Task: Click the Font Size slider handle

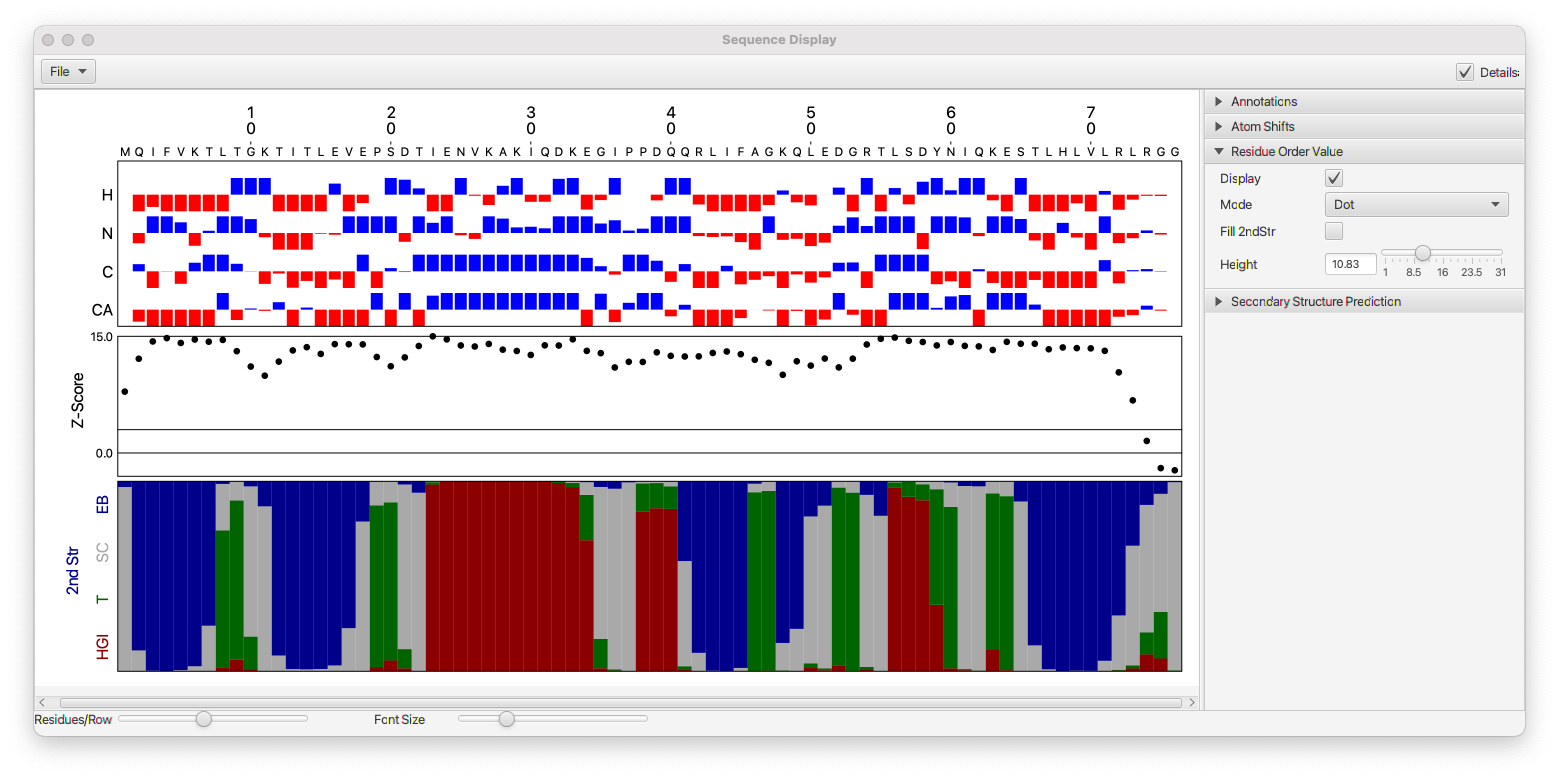Action: [x=507, y=719]
